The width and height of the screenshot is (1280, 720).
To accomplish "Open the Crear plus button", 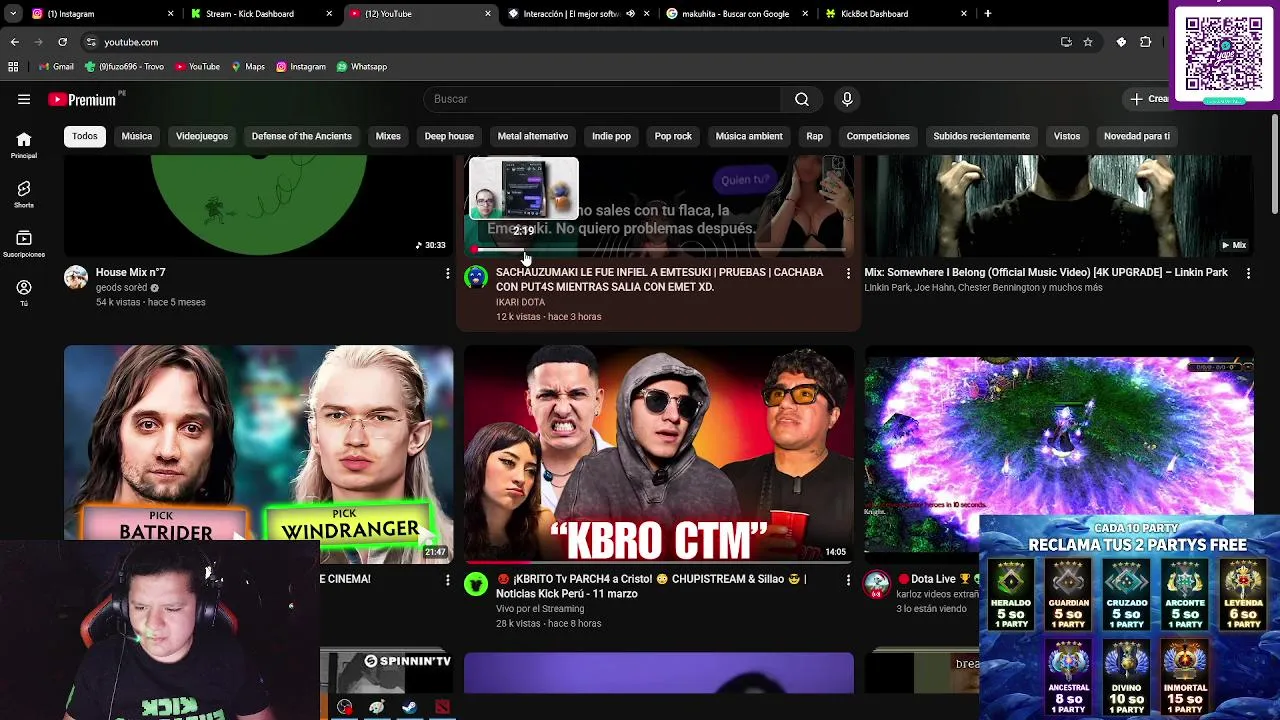I will click(x=1150, y=99).
